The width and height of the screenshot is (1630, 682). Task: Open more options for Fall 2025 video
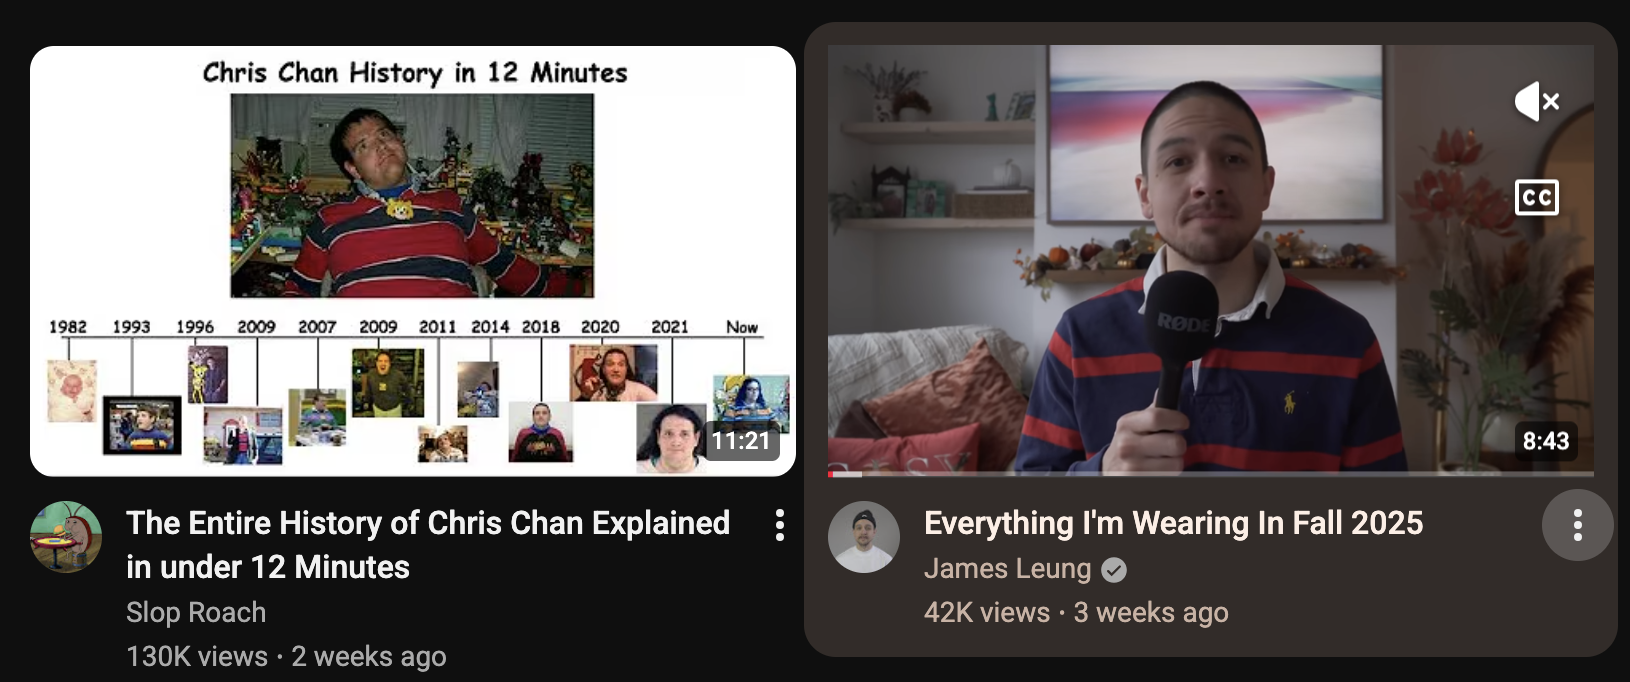coord(1577,525)
